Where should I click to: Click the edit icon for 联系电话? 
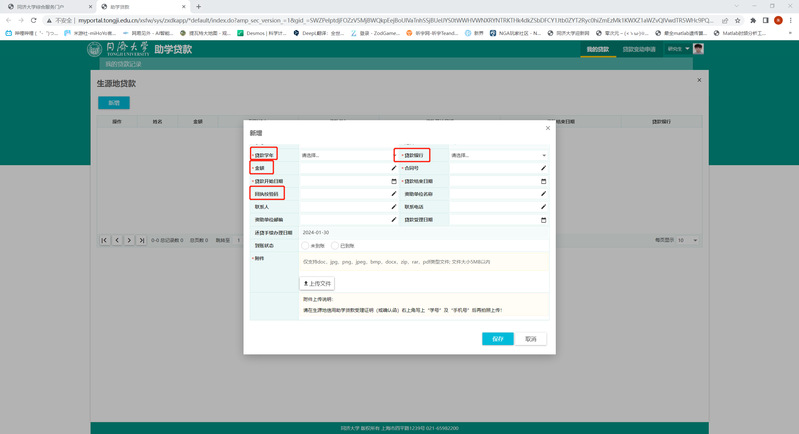point(544,206)
